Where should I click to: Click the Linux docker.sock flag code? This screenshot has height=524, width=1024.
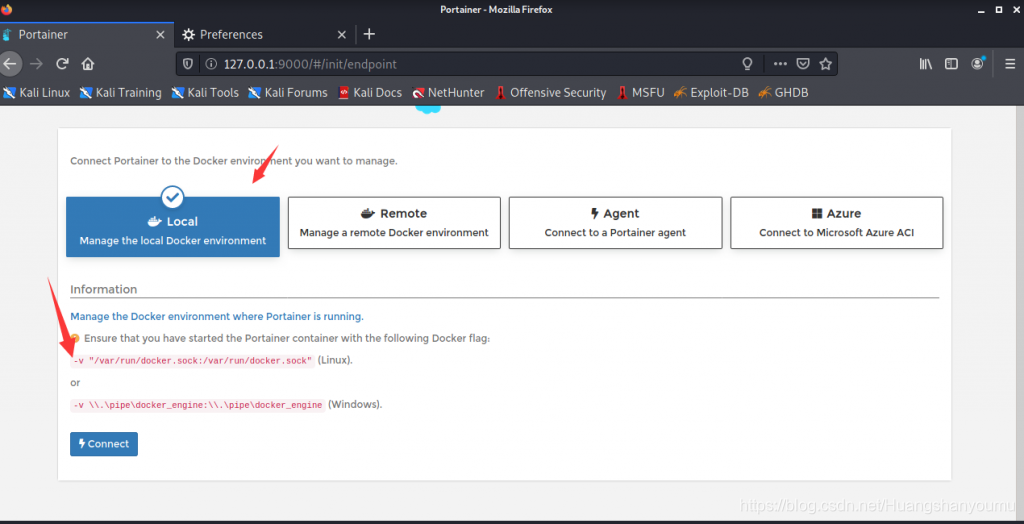point(193,361)
